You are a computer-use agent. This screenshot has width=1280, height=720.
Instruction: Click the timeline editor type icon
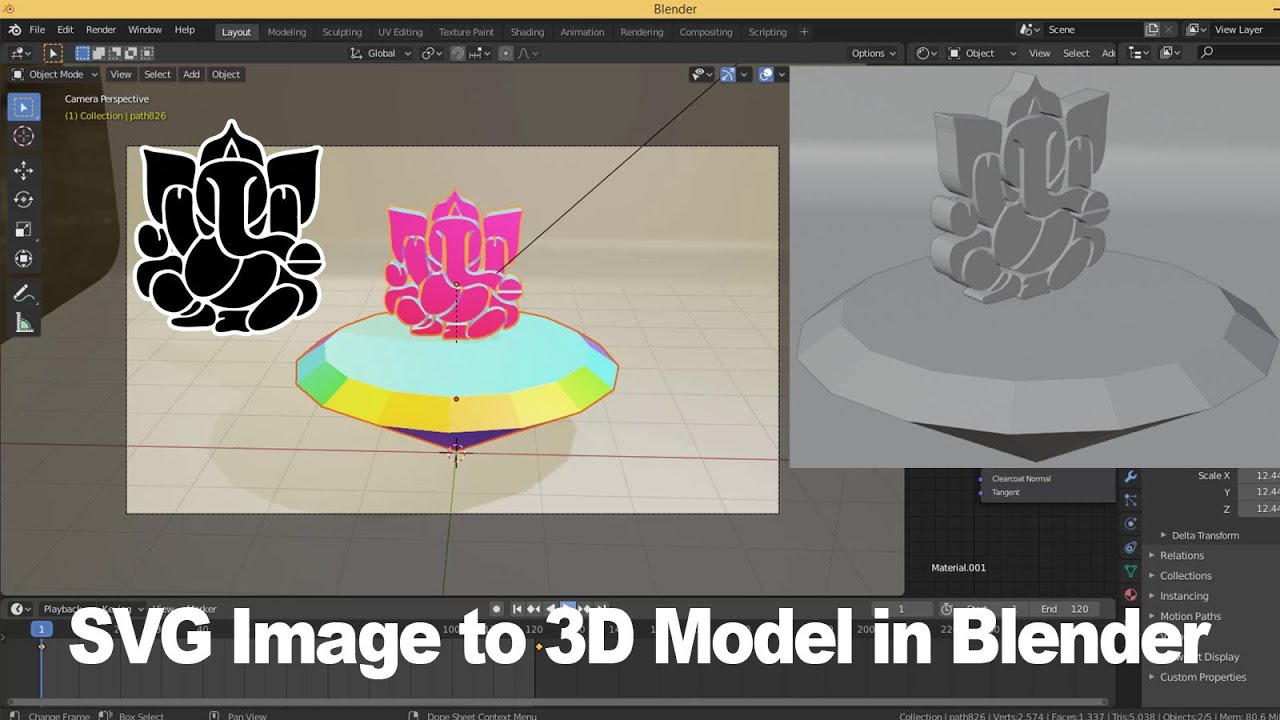[20, 609]
